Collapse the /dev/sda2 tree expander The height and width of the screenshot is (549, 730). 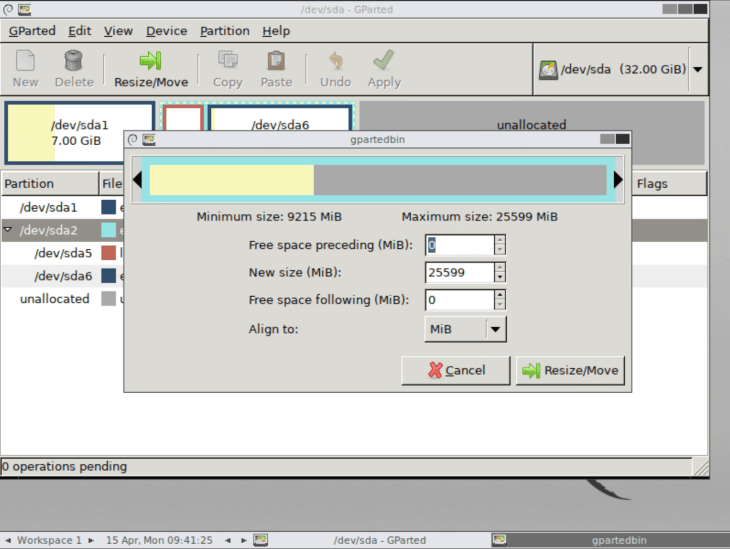pos(8,229)
